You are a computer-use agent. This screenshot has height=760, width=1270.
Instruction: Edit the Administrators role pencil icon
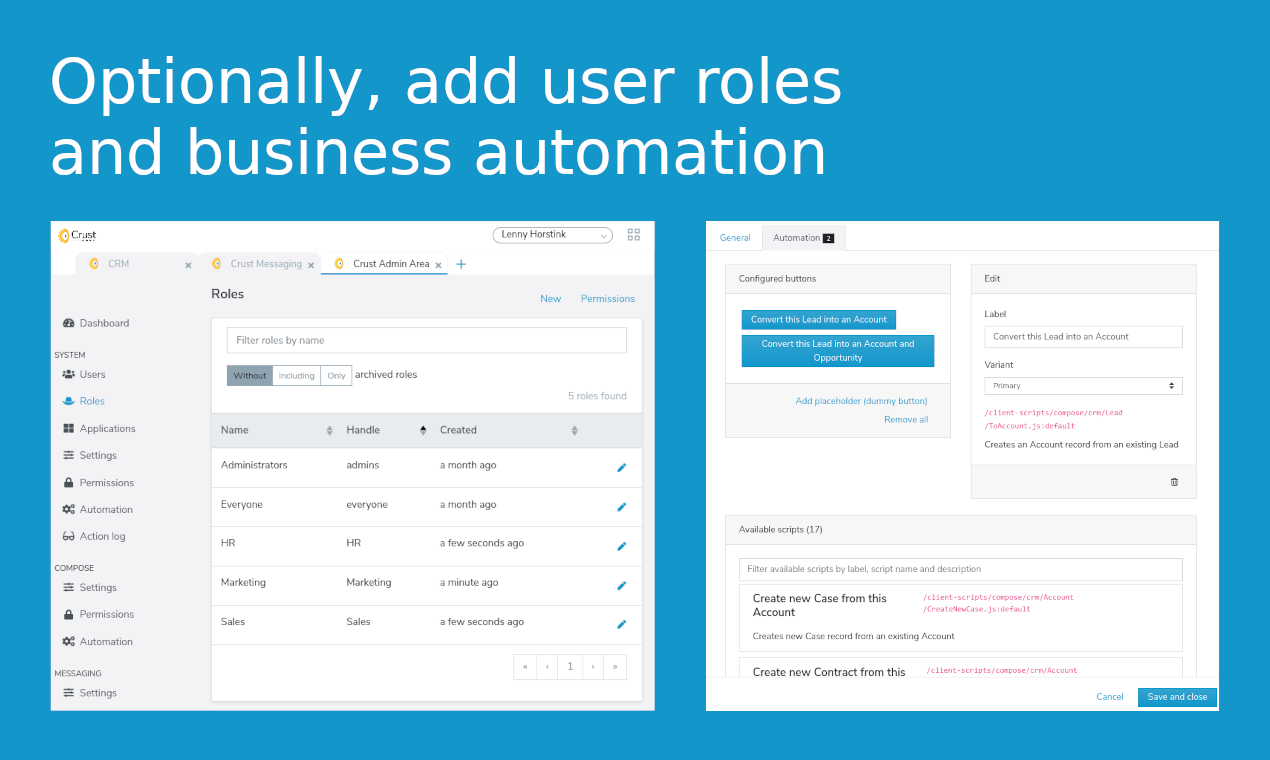[x=621, y=467]
